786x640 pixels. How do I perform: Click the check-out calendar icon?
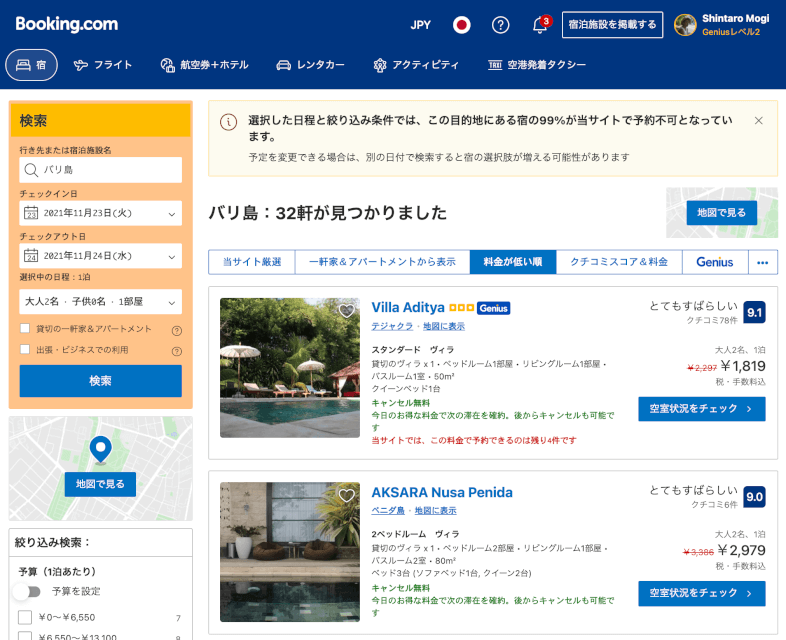tap(31, 256)
